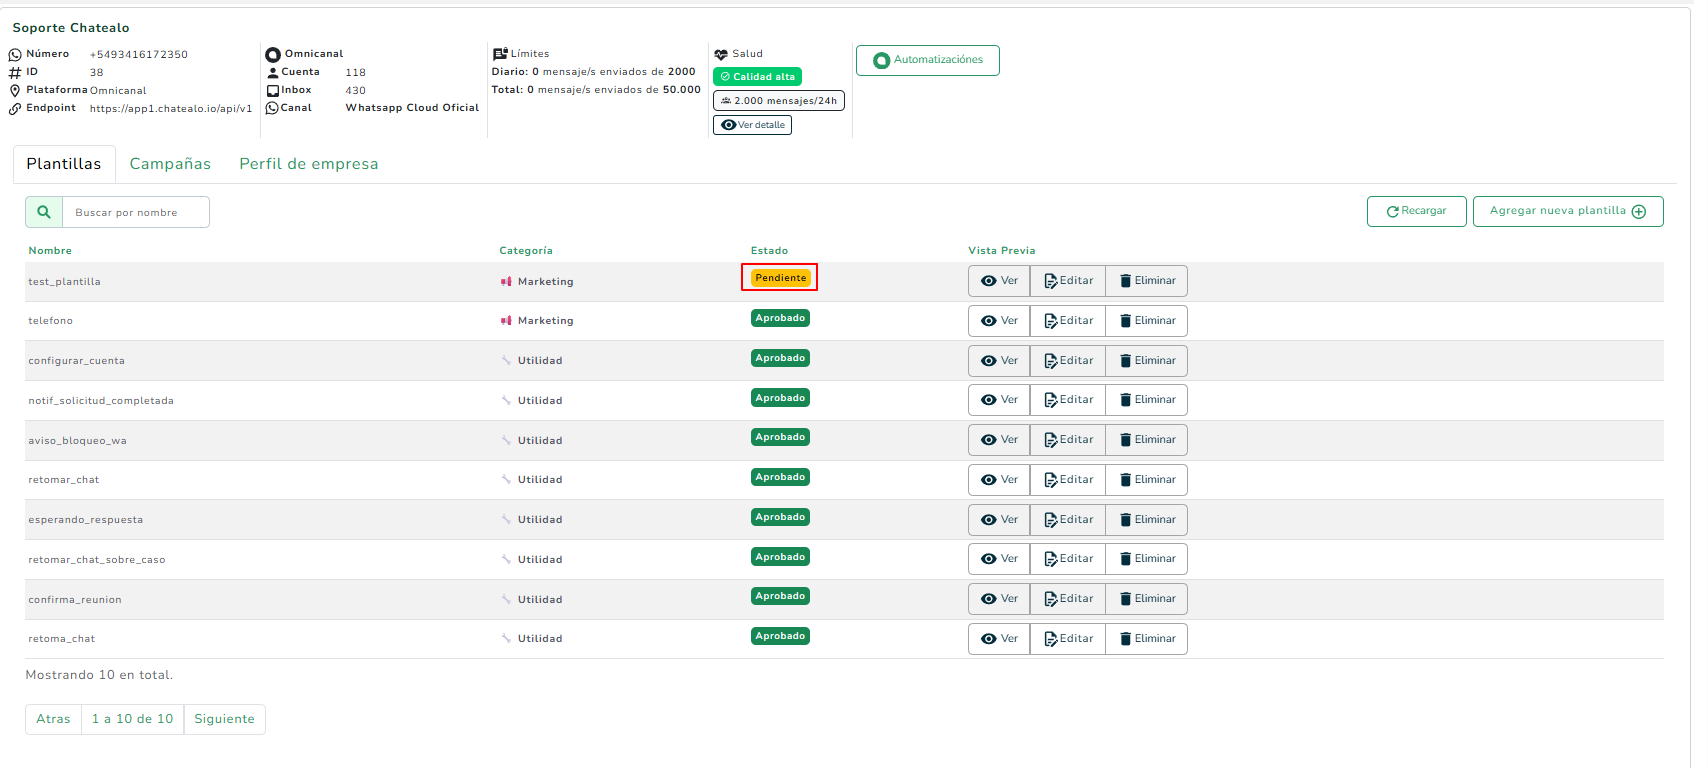This screenshot has height=768, width=1708.
Task: Click the retoma_chat template name
Action: (x=62, y=639)
